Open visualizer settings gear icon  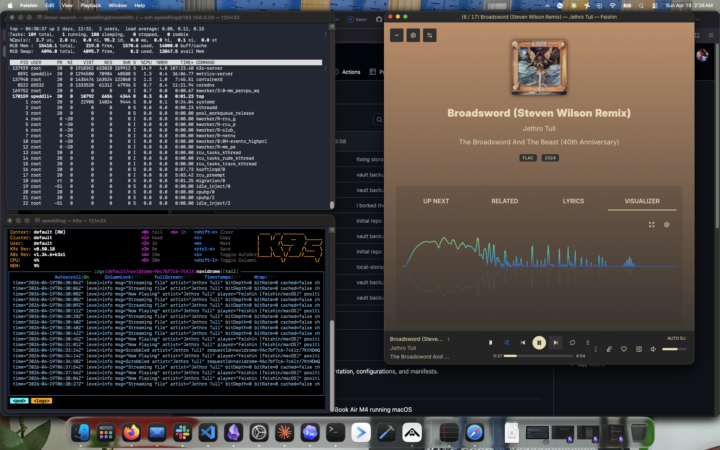(x=667, y=225)
